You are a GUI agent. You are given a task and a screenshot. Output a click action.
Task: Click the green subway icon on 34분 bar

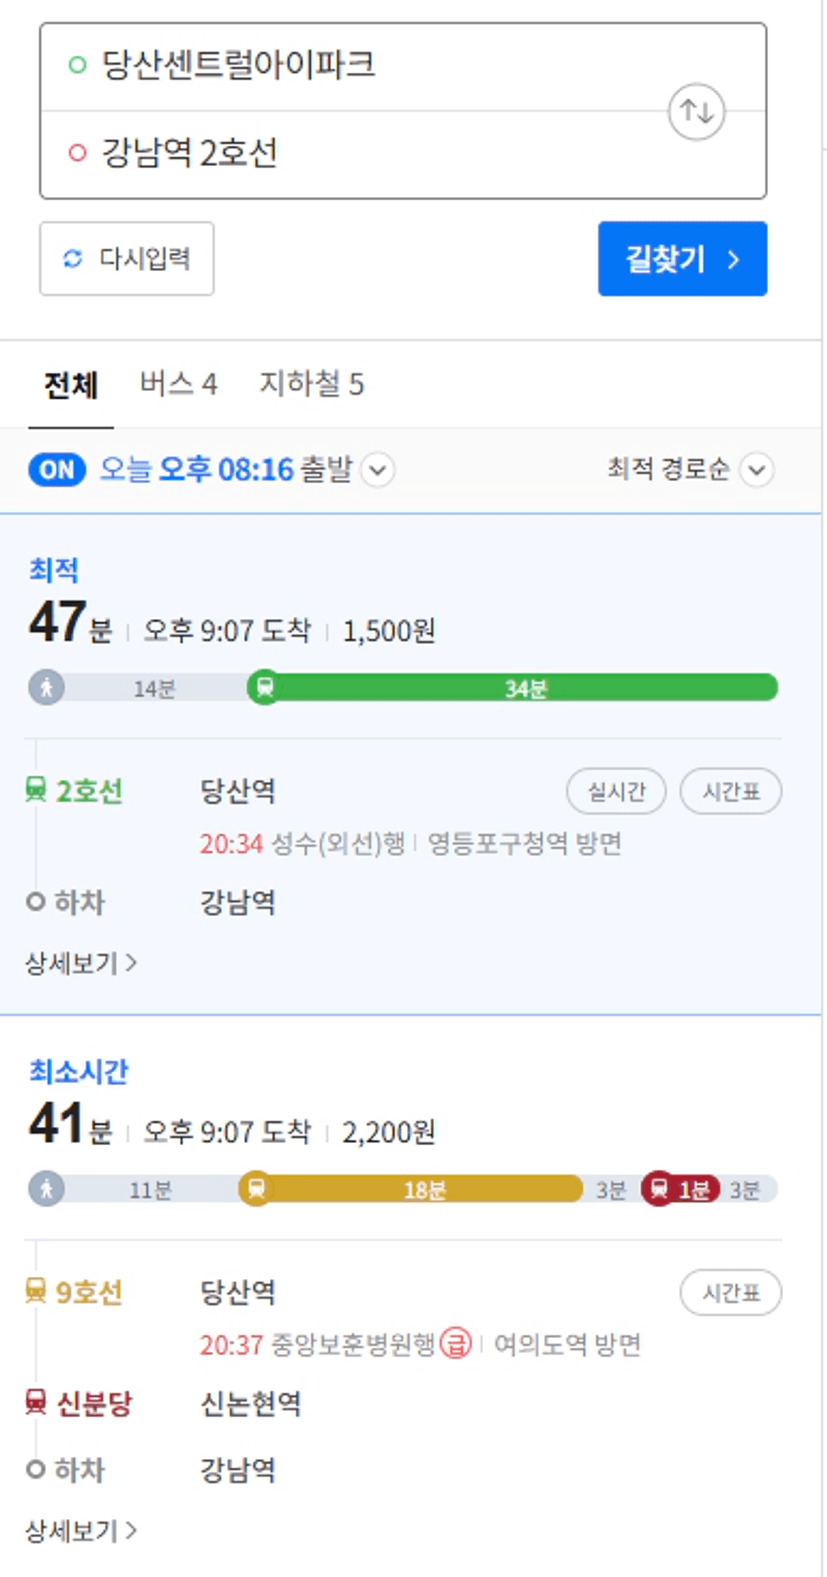264,687
